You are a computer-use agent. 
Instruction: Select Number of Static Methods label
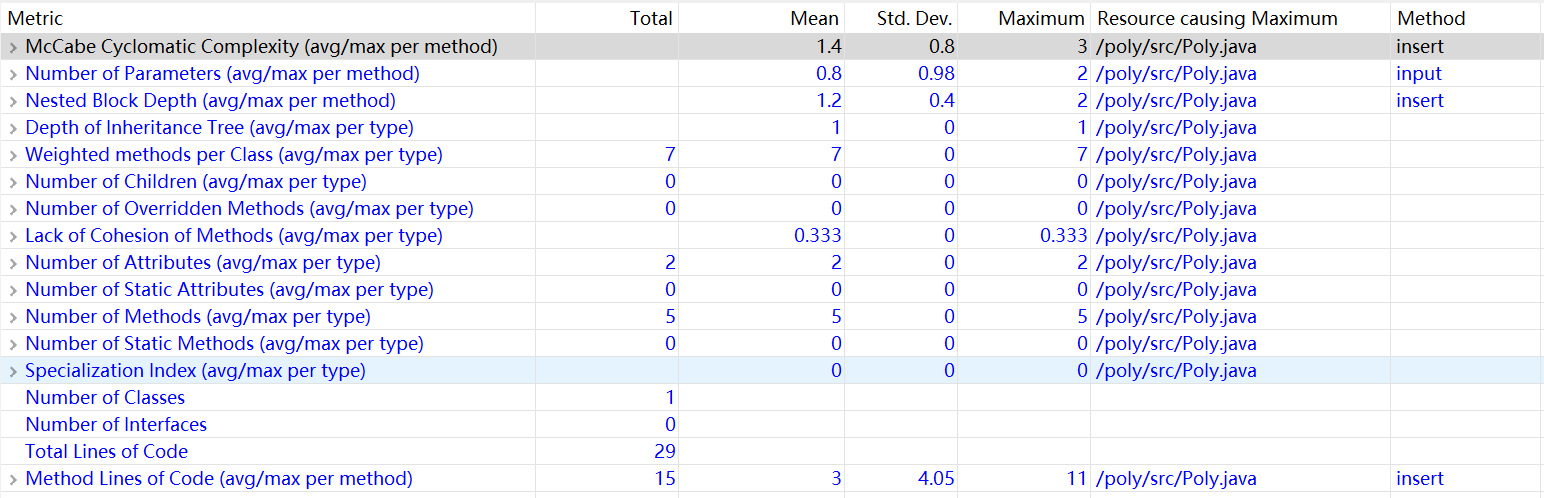(224, 344)
